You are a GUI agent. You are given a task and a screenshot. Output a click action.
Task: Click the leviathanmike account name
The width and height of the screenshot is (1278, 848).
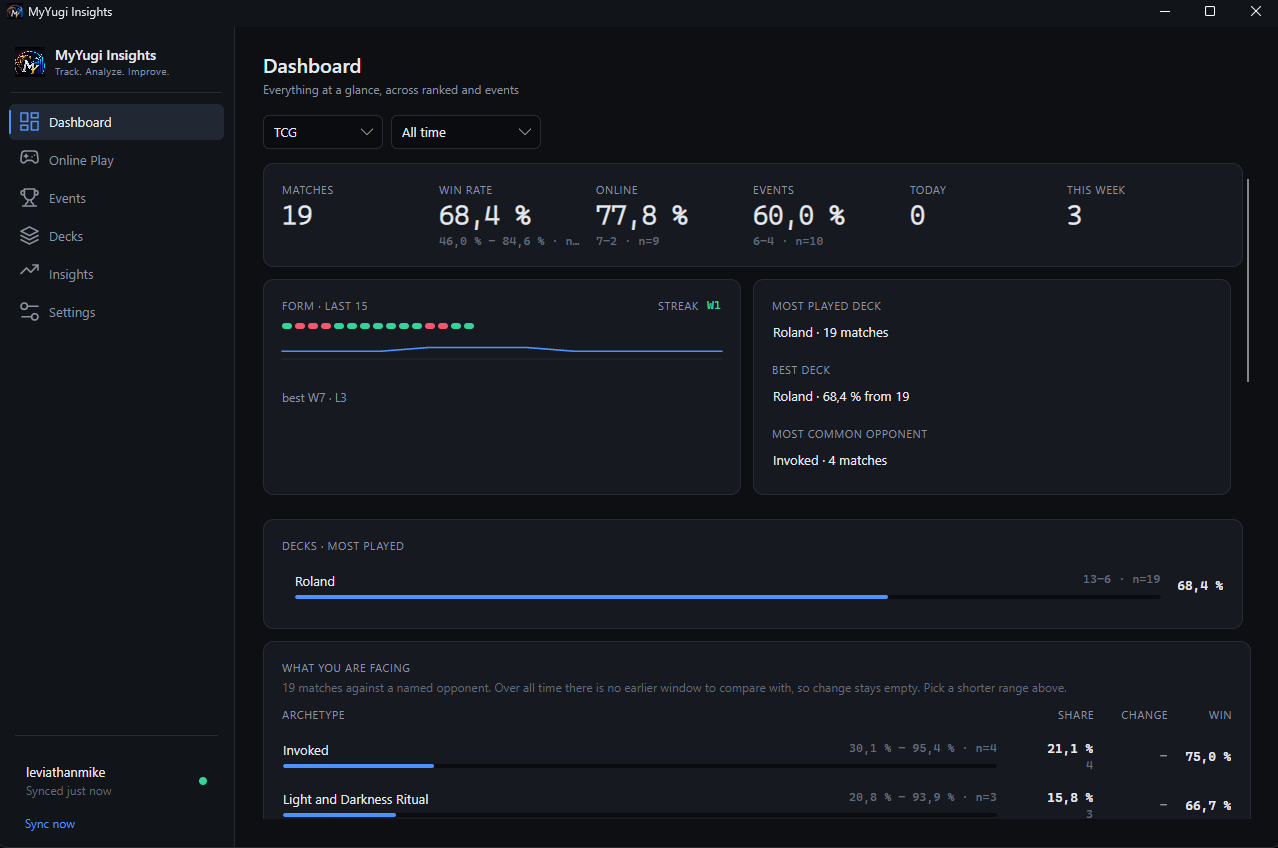pyautogui.click(x=66, y=772)
